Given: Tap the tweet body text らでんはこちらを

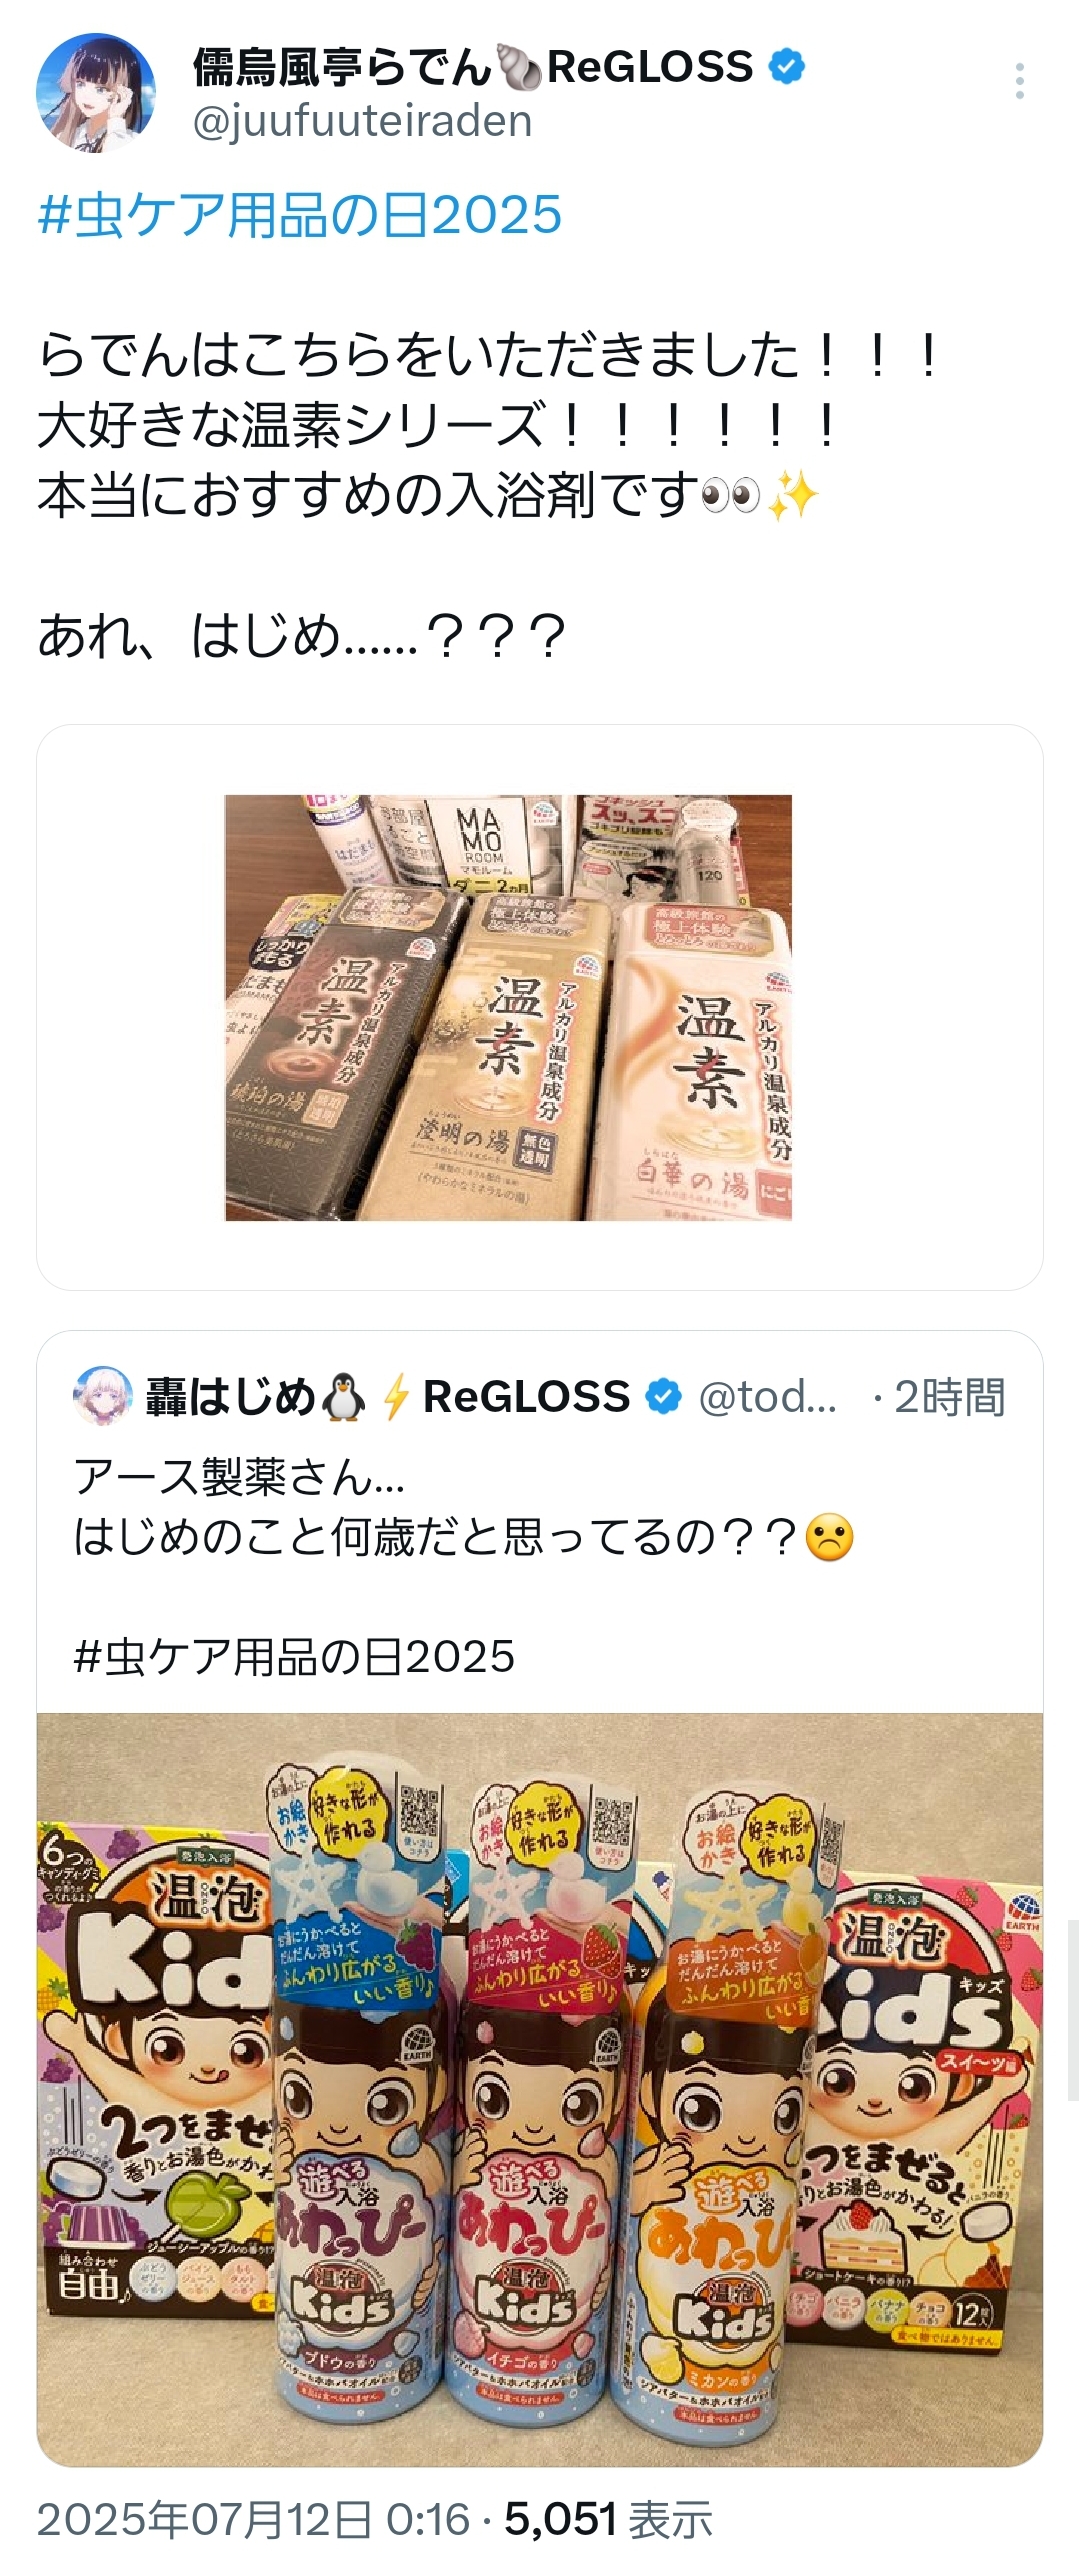Looking at the screenshot, I should 490,356.
